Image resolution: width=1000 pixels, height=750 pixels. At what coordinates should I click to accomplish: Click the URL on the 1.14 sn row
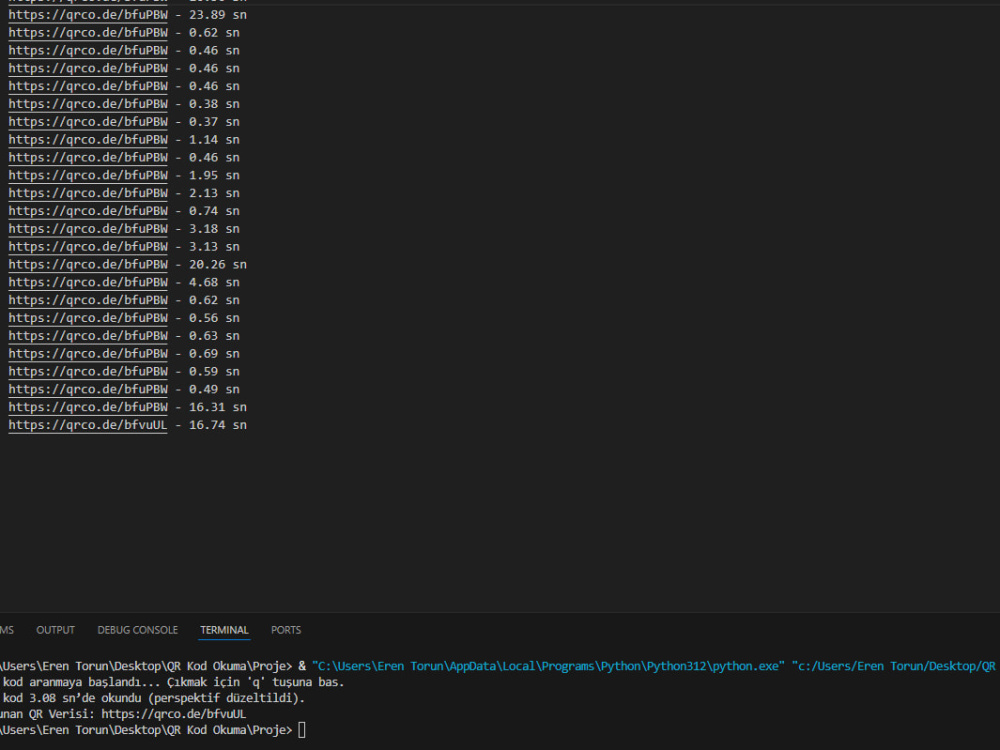[x=88, y=140]
